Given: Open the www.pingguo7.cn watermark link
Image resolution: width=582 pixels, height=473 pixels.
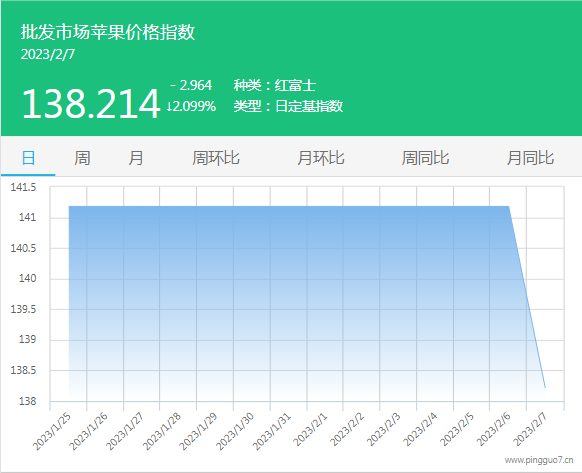Looking at the screenshot, I should [539, 460].
